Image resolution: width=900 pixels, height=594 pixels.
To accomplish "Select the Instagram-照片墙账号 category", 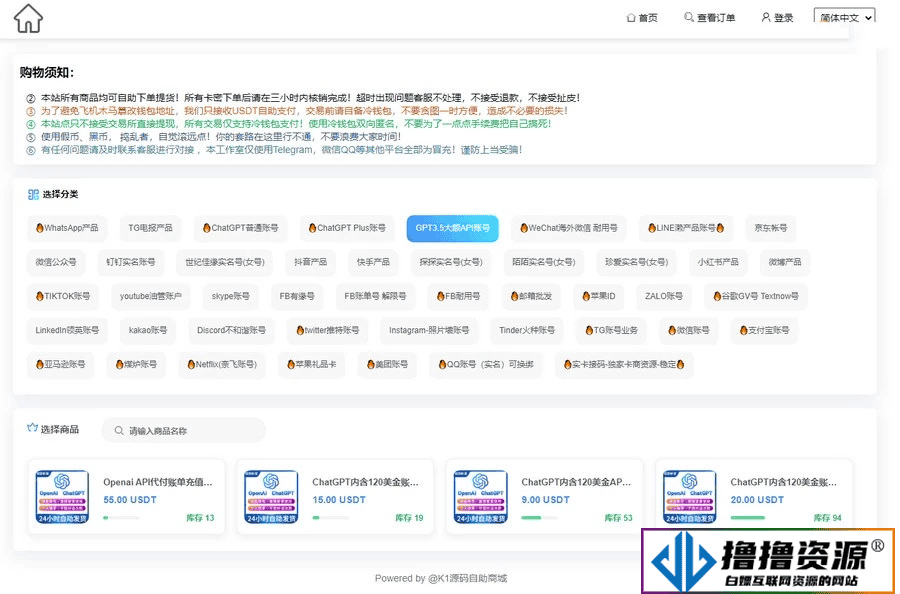I will tap(429, 330).
